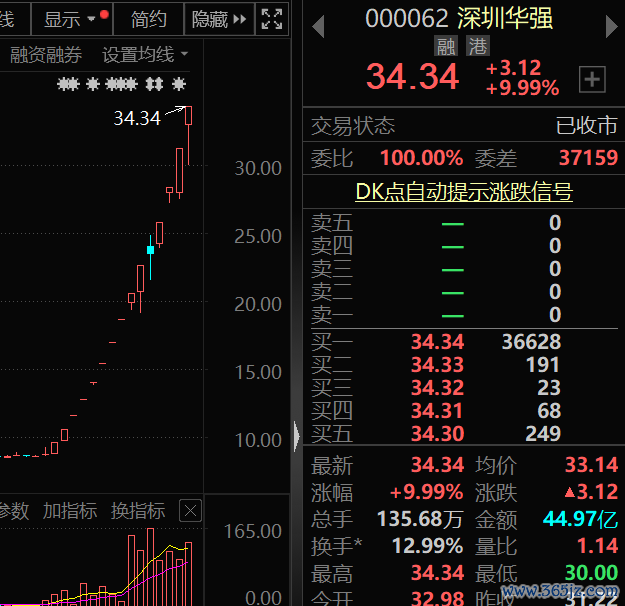Click 总手 value 135.68万

[x=420, y=519]
